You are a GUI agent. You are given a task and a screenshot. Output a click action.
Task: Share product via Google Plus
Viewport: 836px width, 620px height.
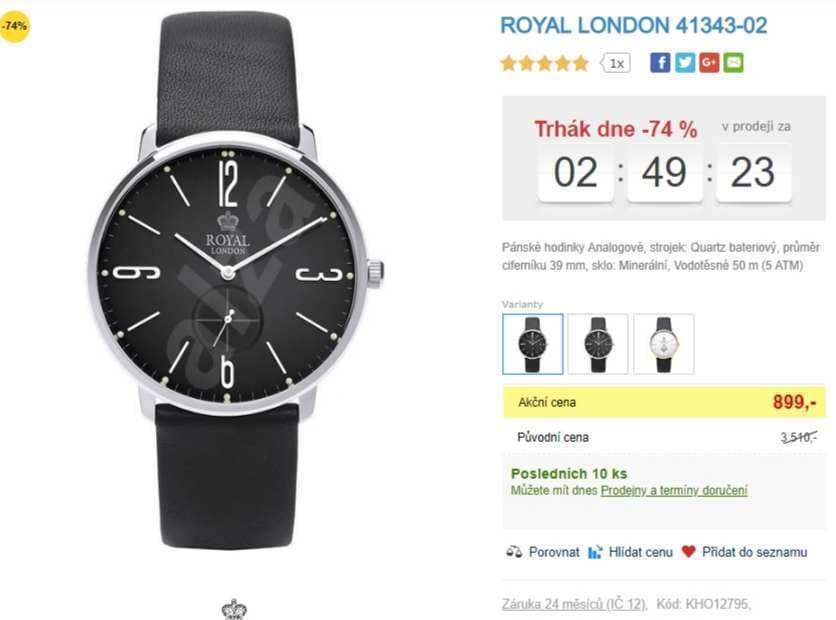click(x=709, y=63)
